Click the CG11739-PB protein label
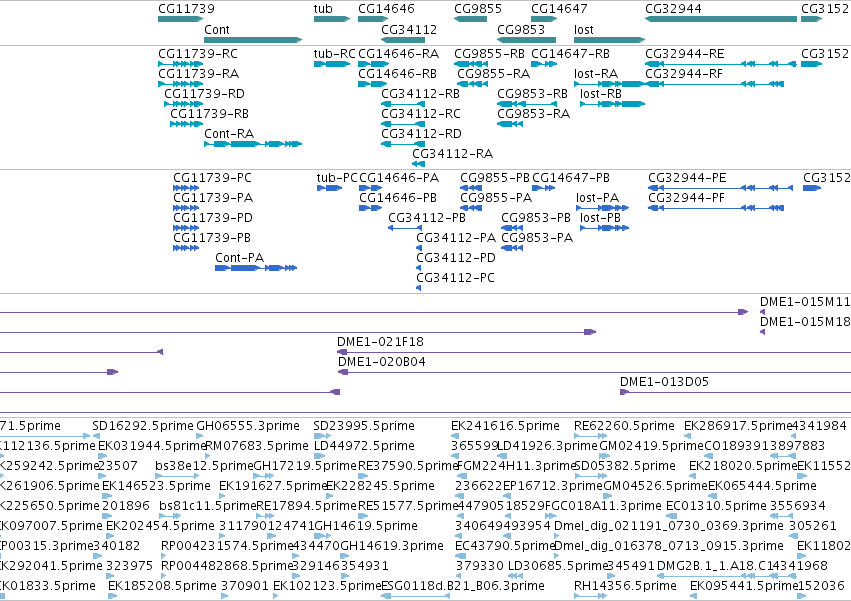 pos(212,238)
